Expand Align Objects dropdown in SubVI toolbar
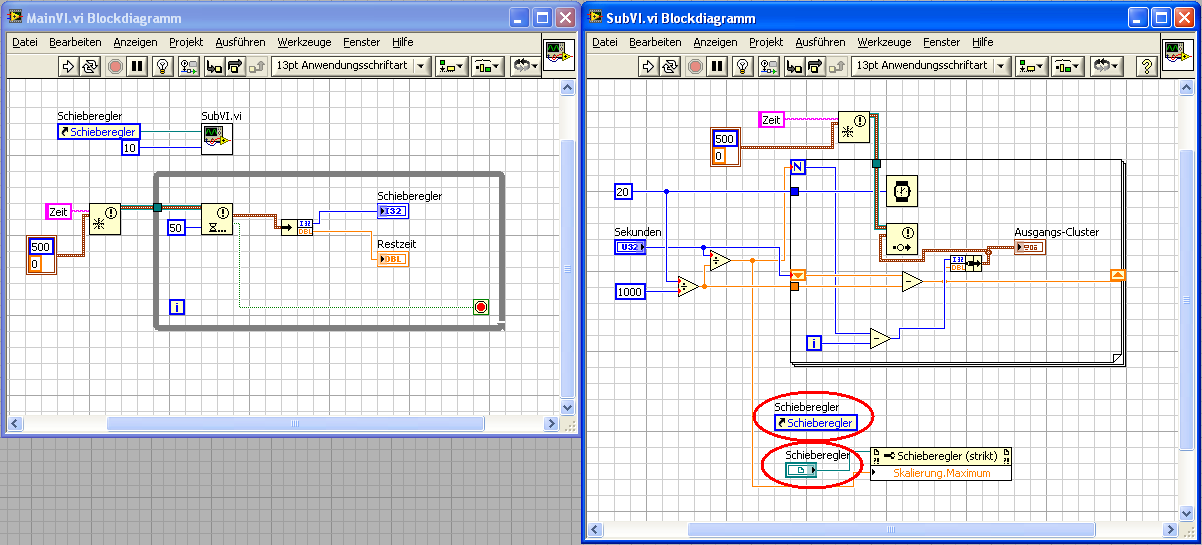 click(1031, 66)
